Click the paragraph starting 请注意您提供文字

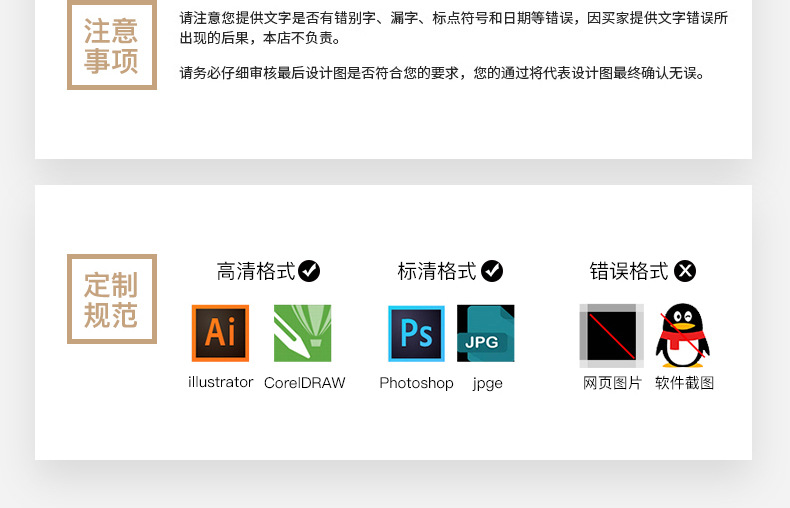click(454, 28)
